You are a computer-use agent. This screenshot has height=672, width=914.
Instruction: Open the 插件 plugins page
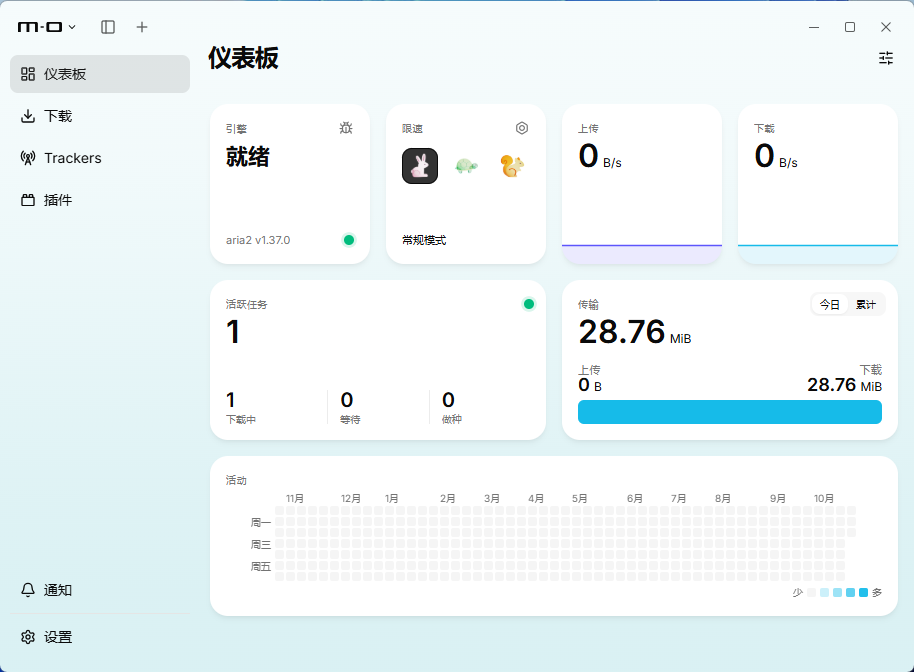100,200
